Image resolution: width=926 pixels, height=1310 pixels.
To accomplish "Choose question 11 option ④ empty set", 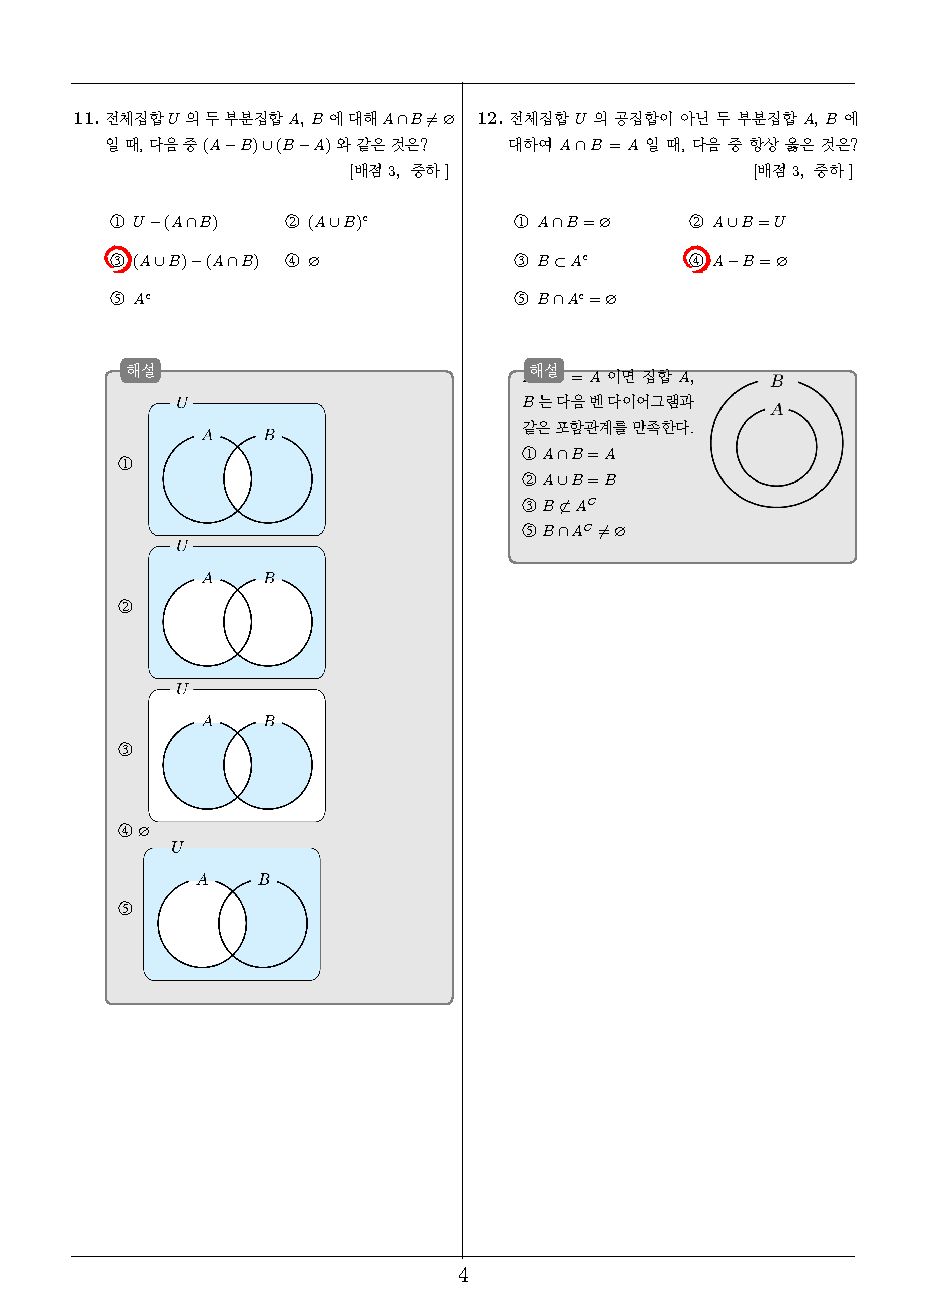I will click(302, 261).
